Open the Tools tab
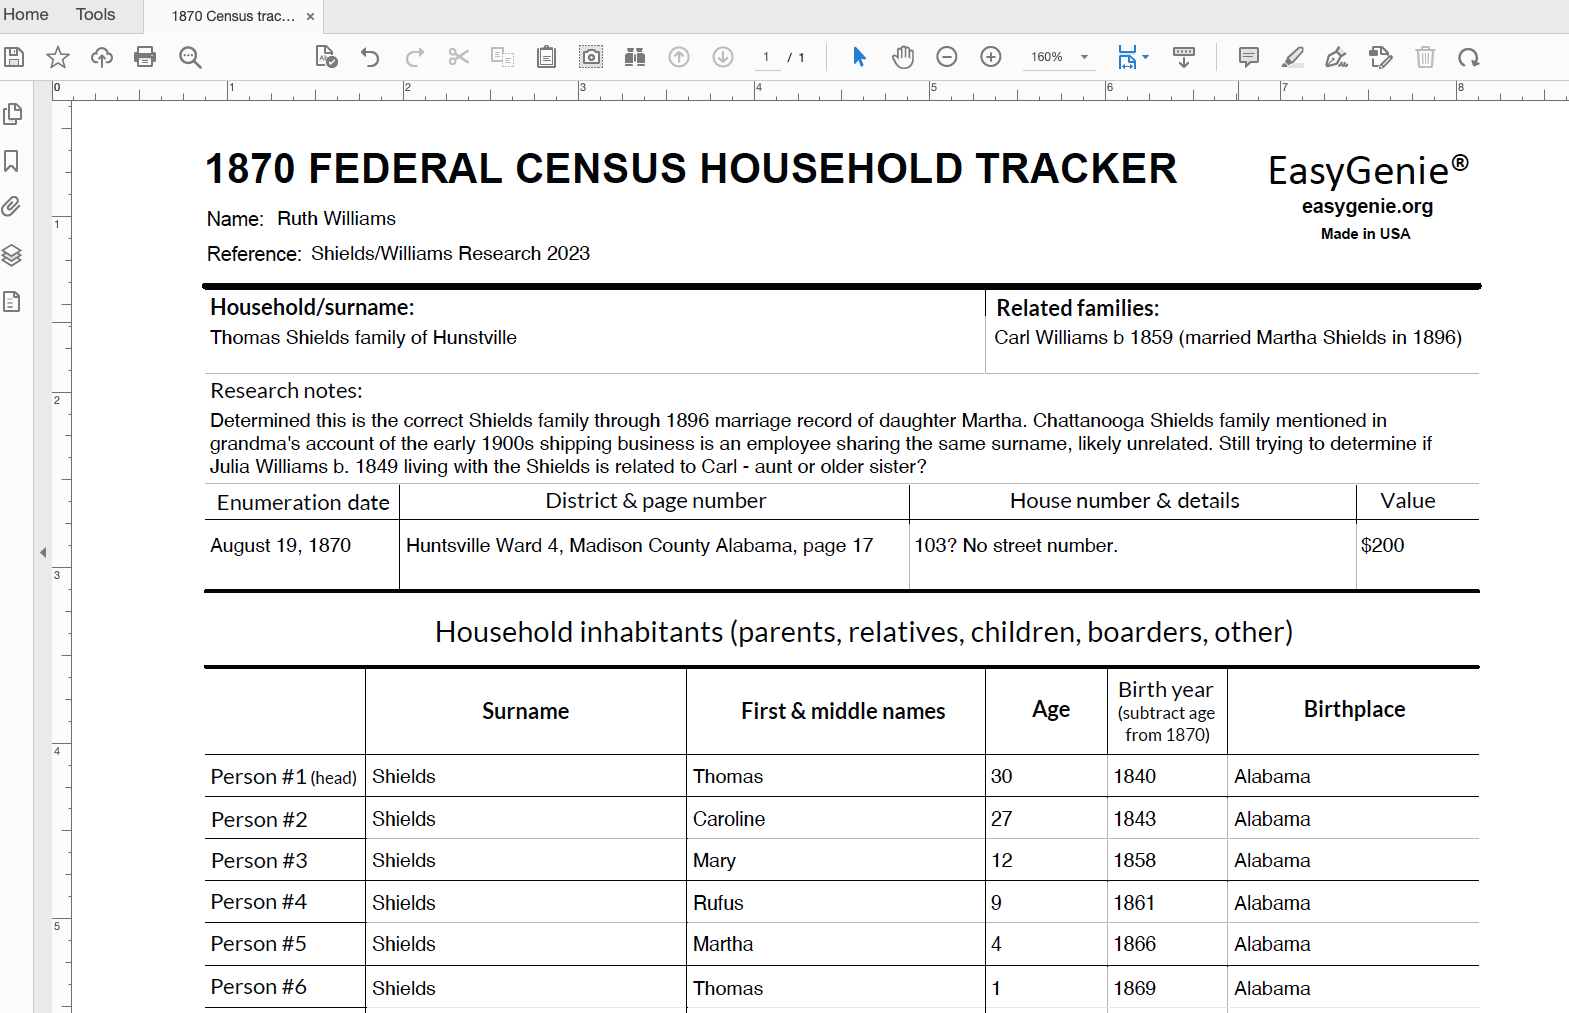1569x1013 pixels. pos(95,15)
